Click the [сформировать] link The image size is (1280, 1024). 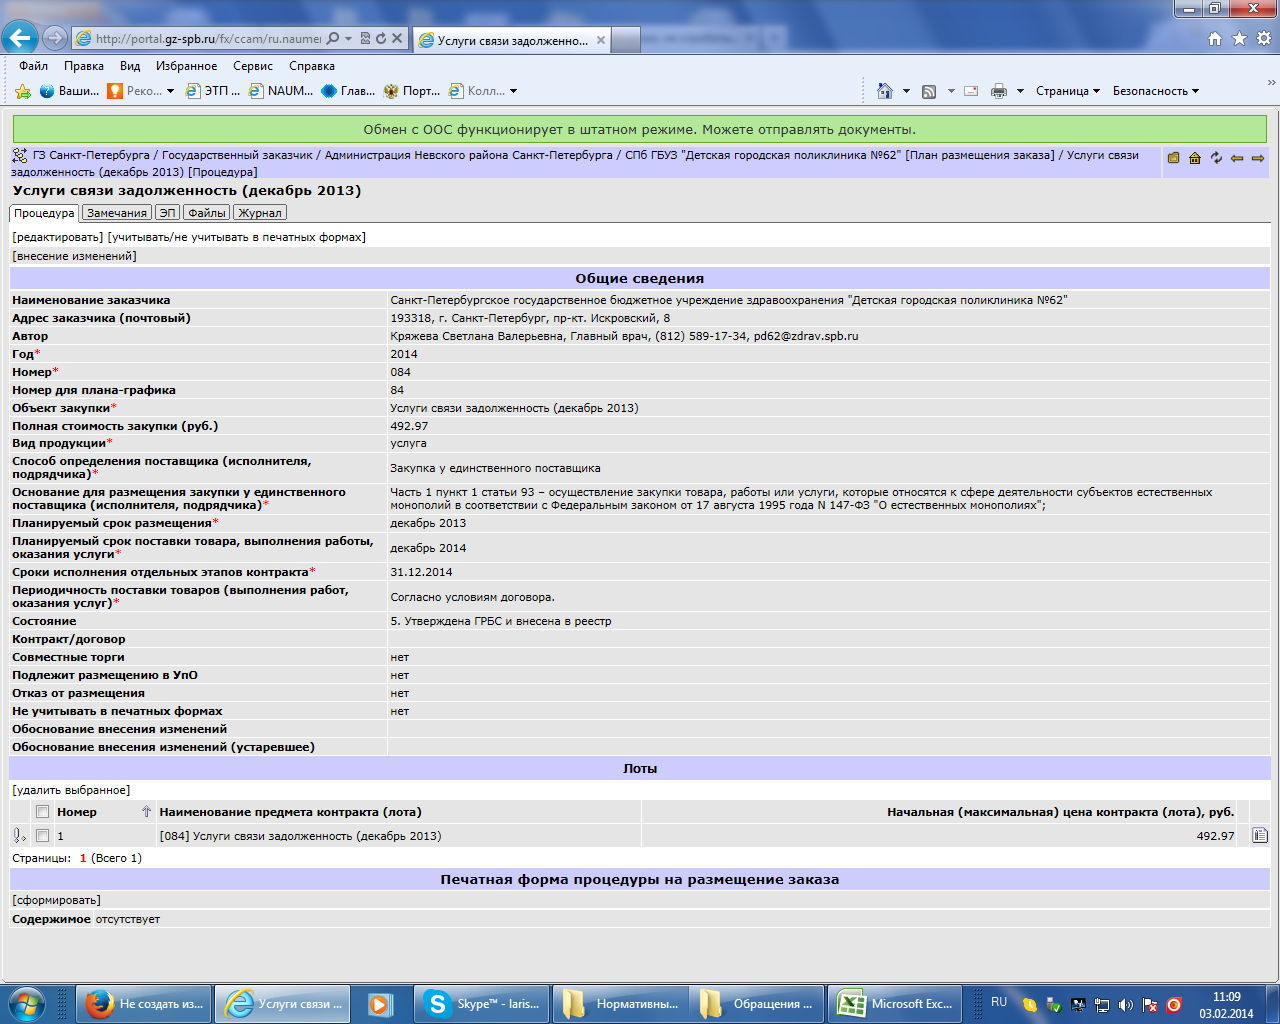(57, 900)
